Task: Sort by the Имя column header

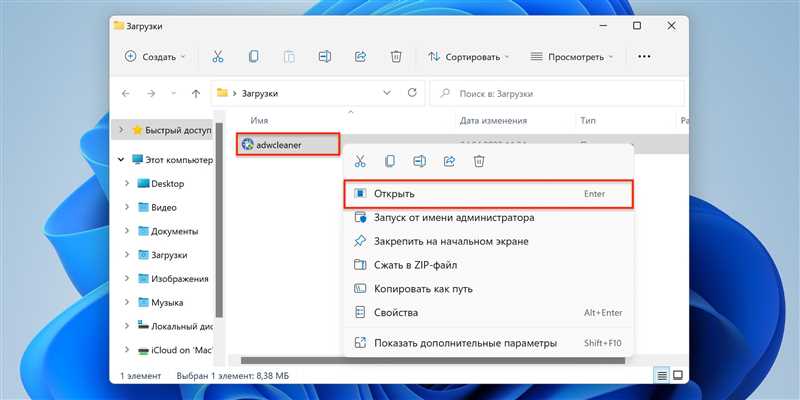Action: pos(259,121)
